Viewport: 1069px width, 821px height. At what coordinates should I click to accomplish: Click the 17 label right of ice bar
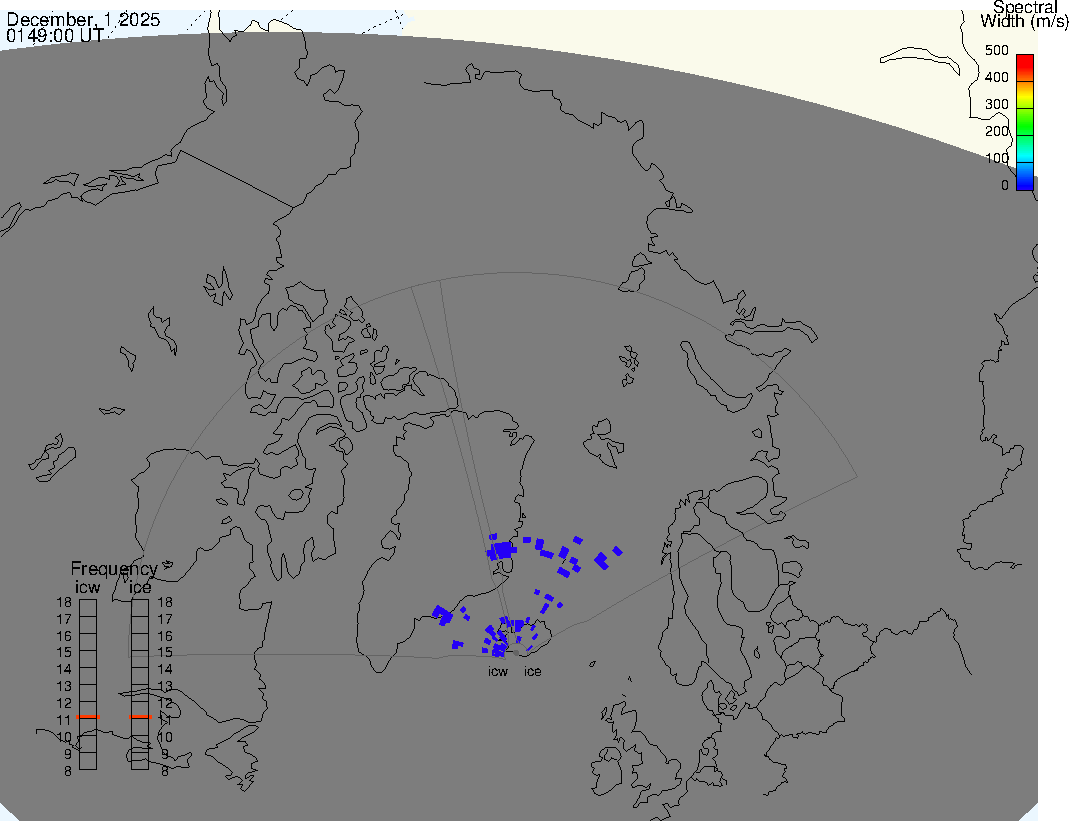(165, 619)
